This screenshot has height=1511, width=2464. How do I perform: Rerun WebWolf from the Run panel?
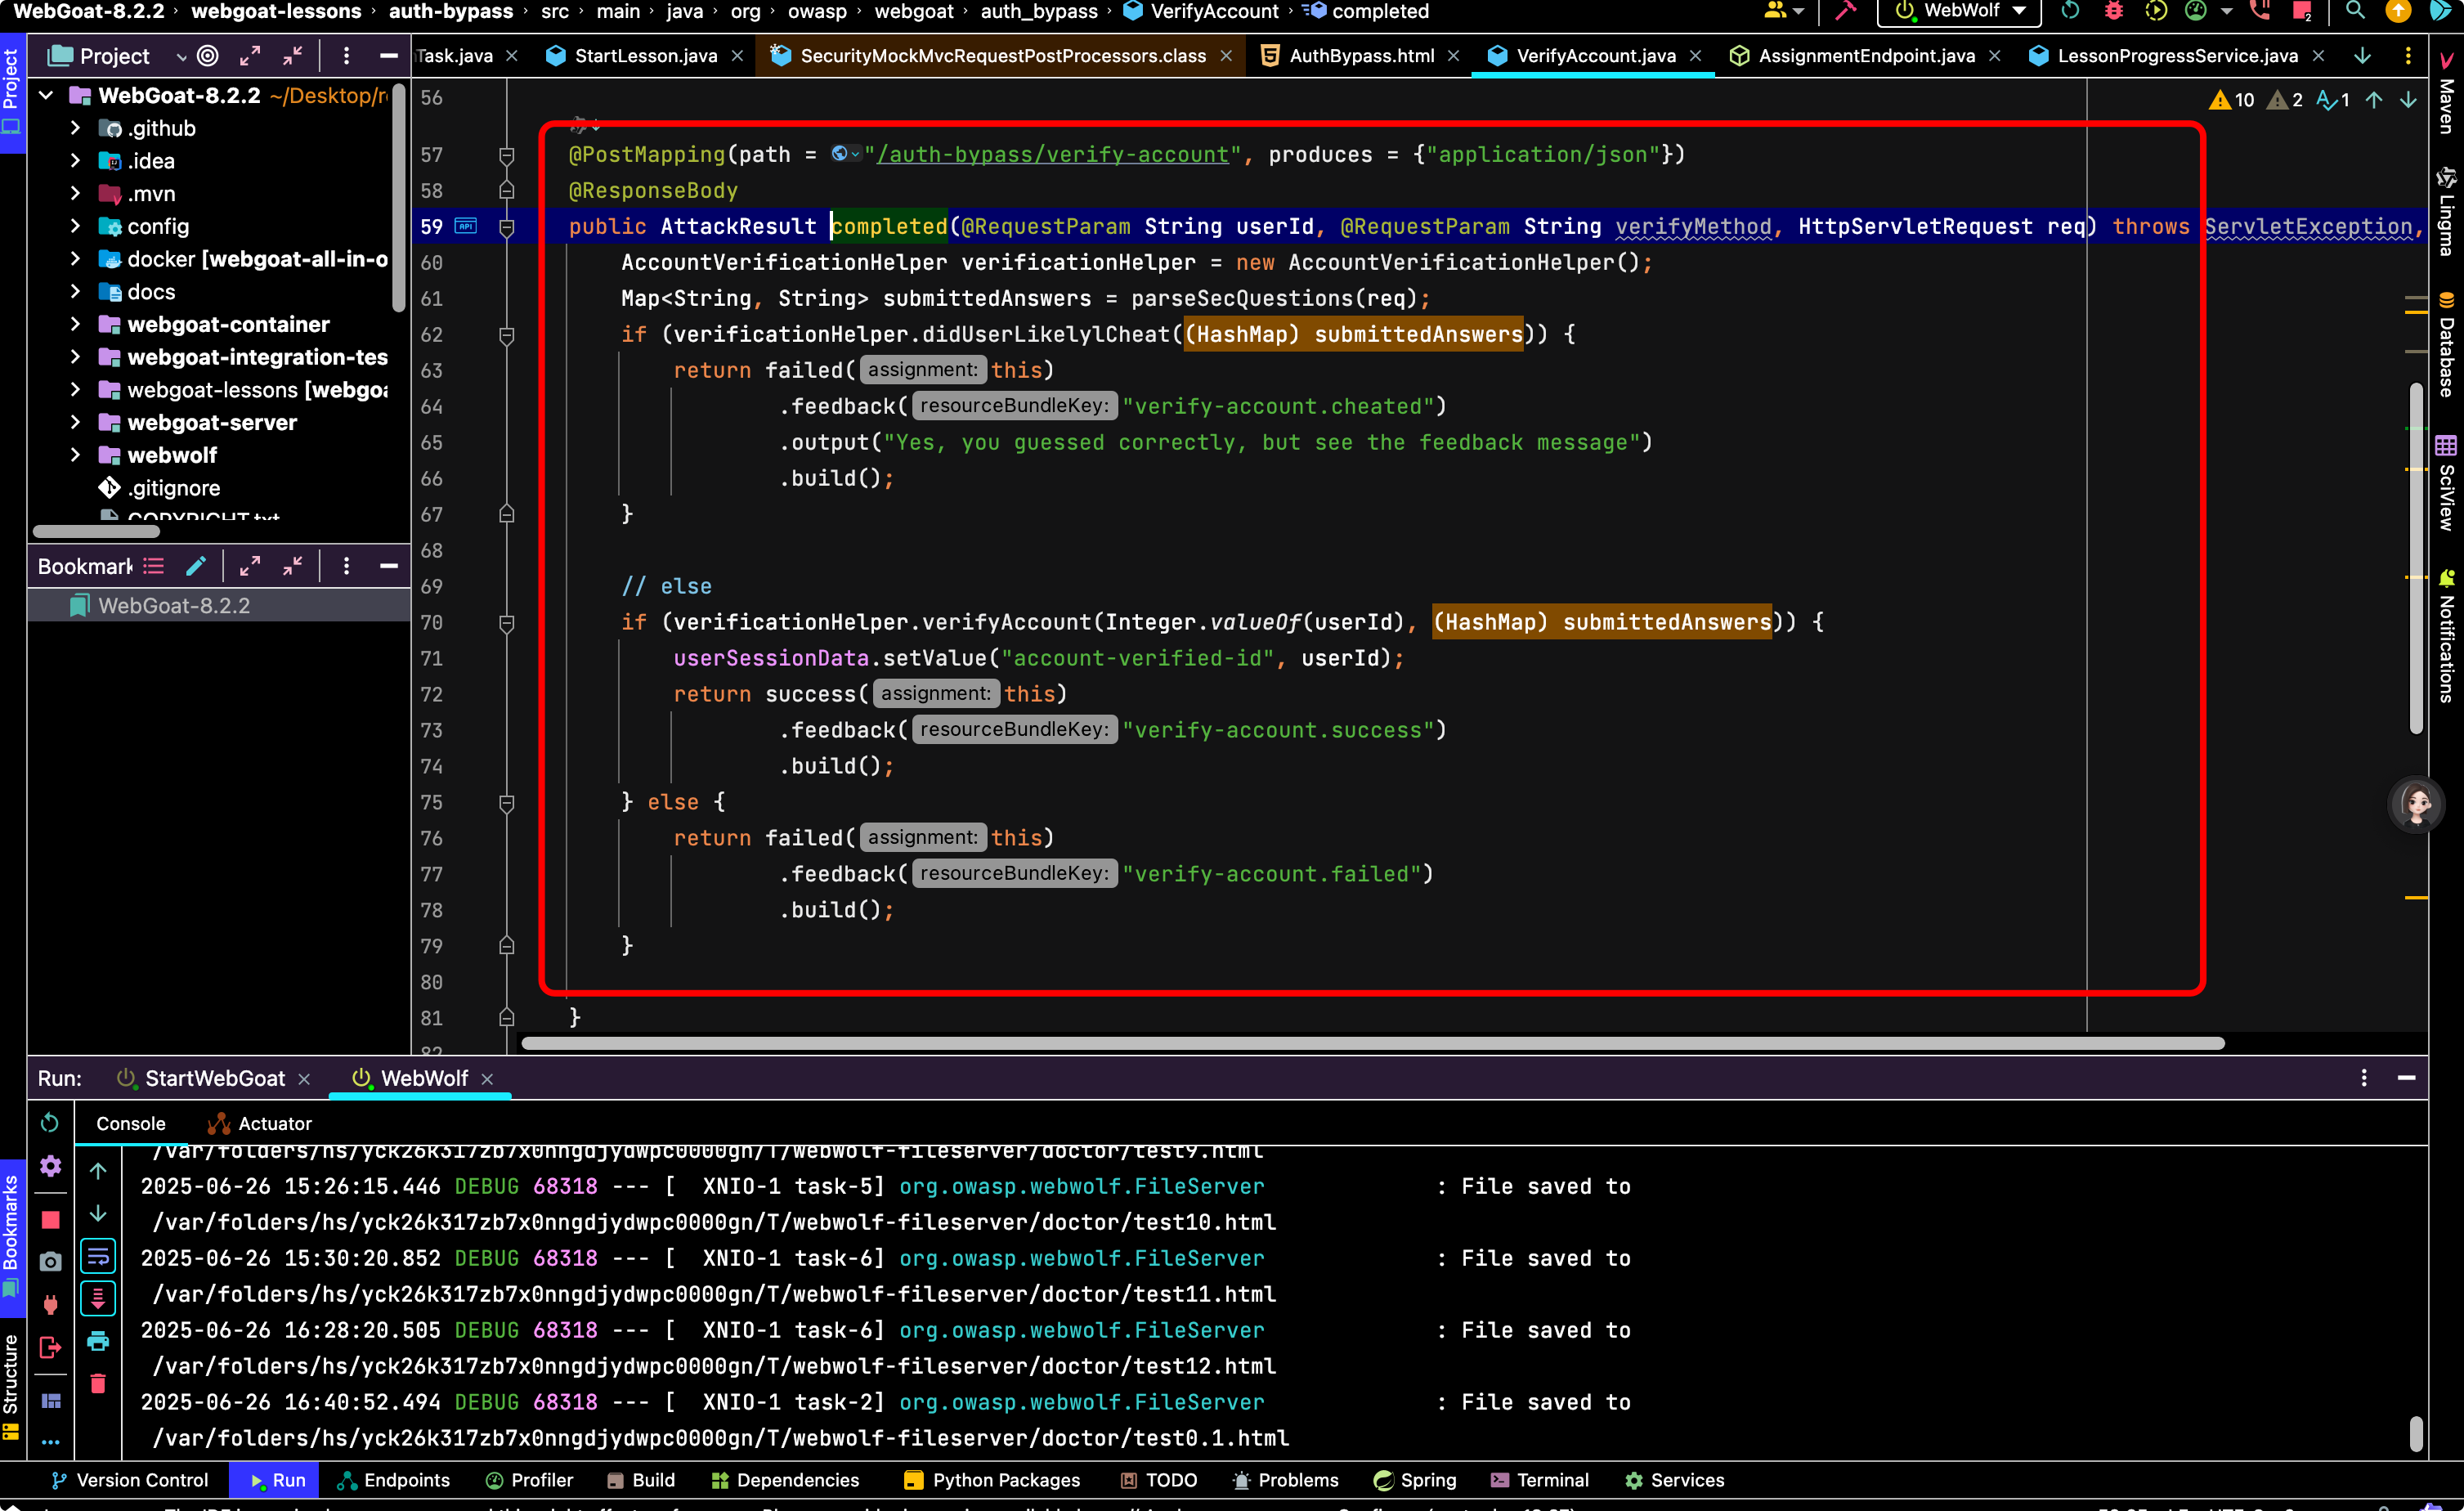(50, 1123)
